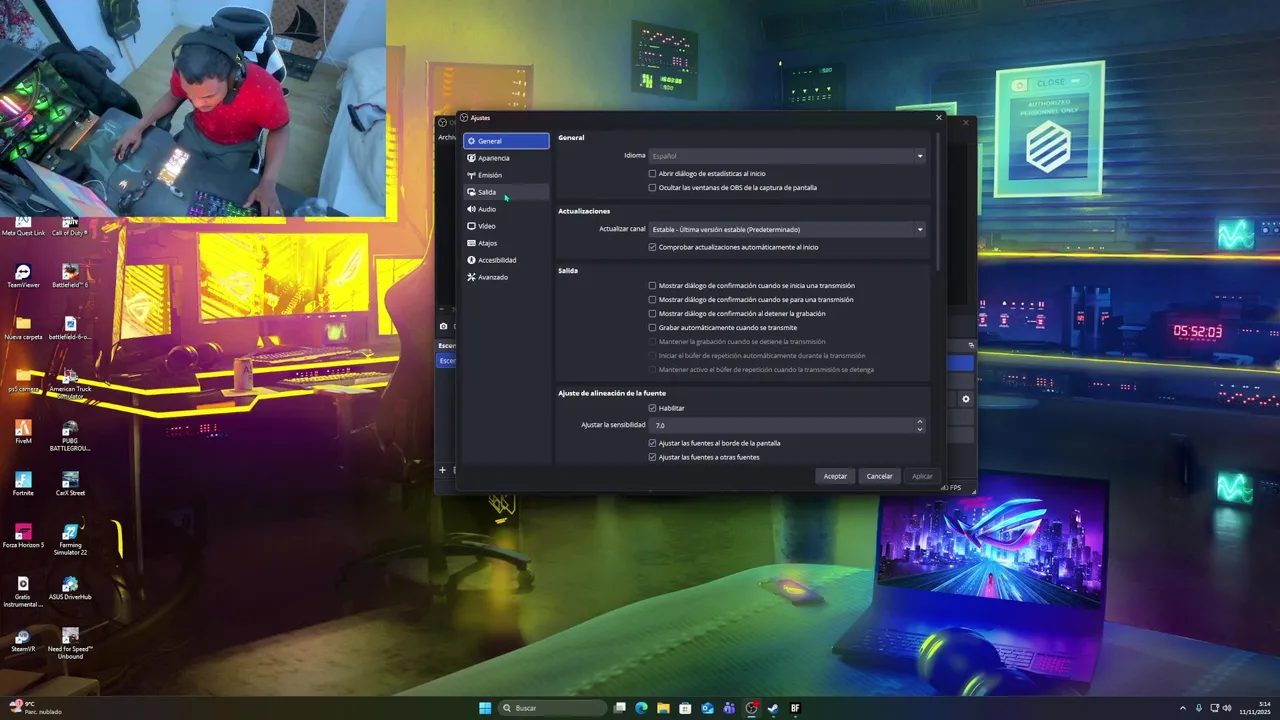This screenshot has height=720, width=1280.
Task: Click the SteamVR desktop icon
Action: tap(23, 640)
